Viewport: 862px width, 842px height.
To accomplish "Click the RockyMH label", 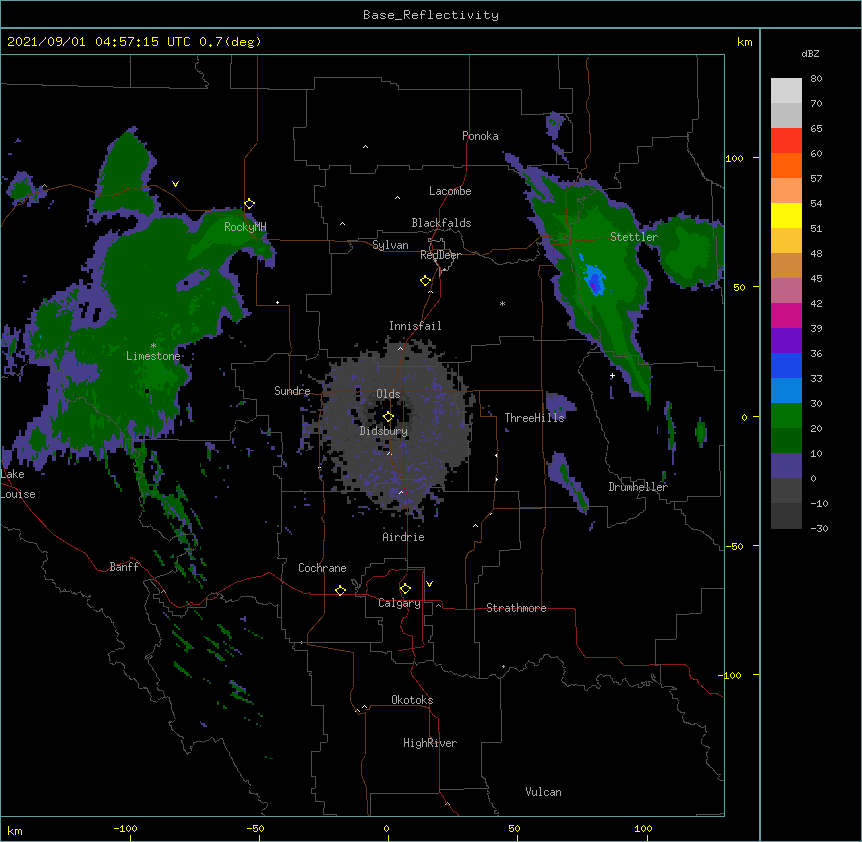I will (x=245, y=227).
